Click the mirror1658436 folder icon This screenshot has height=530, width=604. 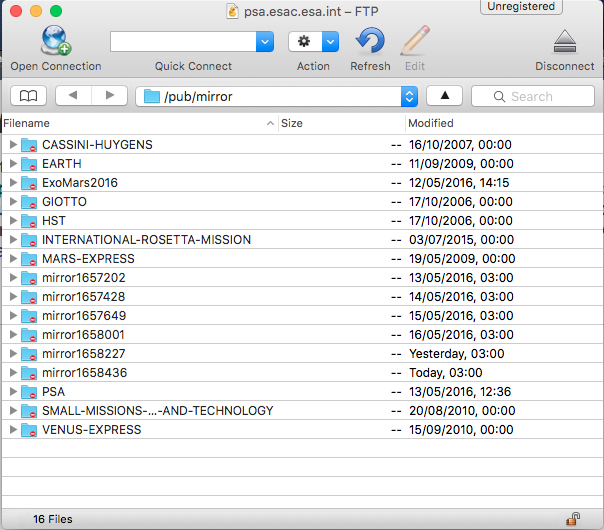point(29,373)
